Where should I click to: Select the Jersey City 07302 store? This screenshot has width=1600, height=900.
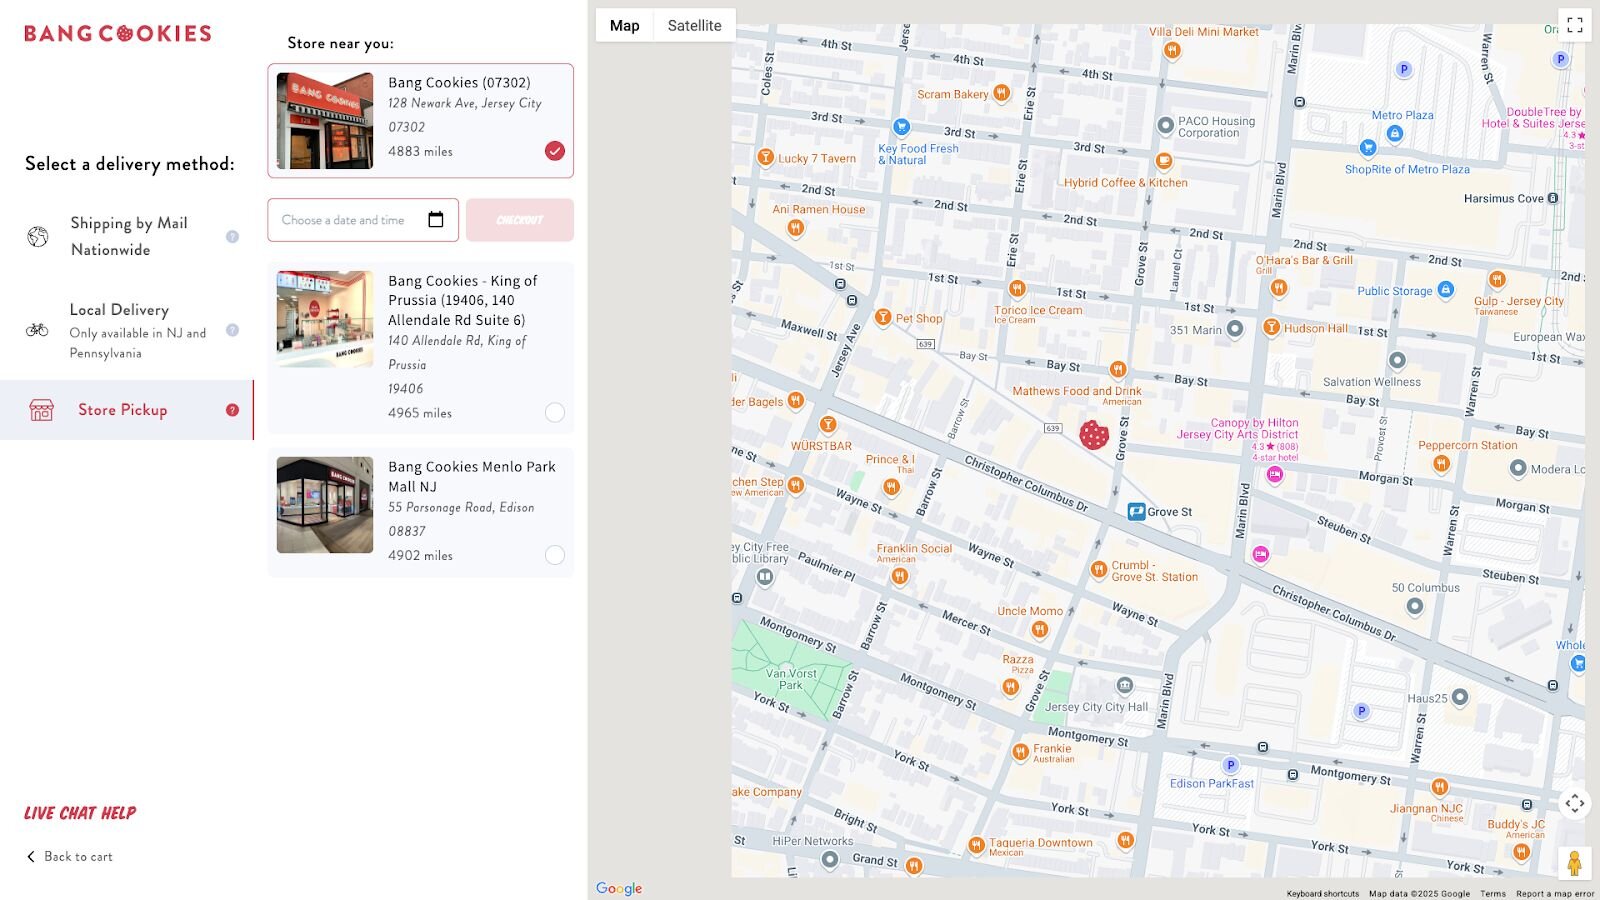554,151
